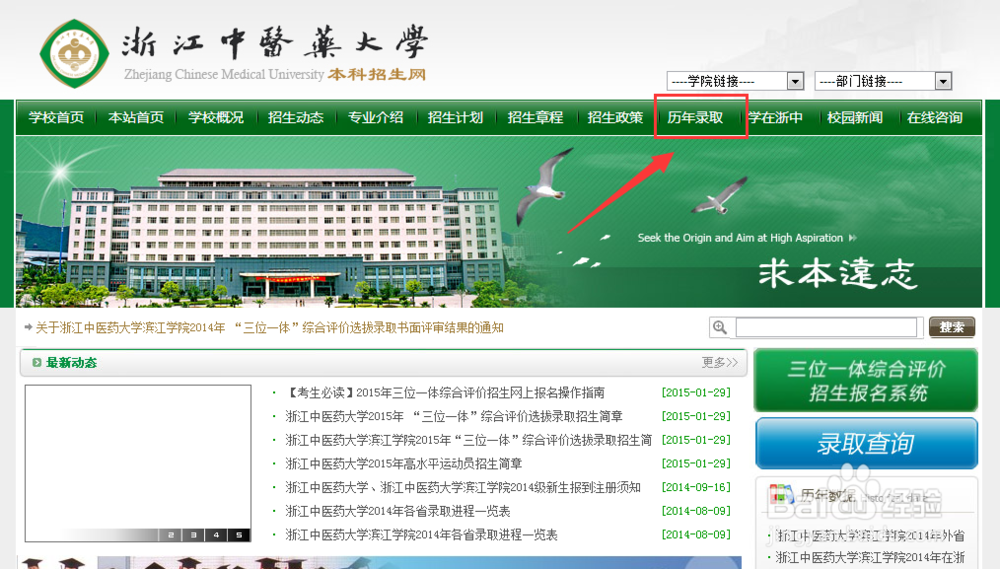Open 浙江中医药大学2015年三位一体招生简章 link
This screenshot has width=1000, height=569.
pos(454,417)
